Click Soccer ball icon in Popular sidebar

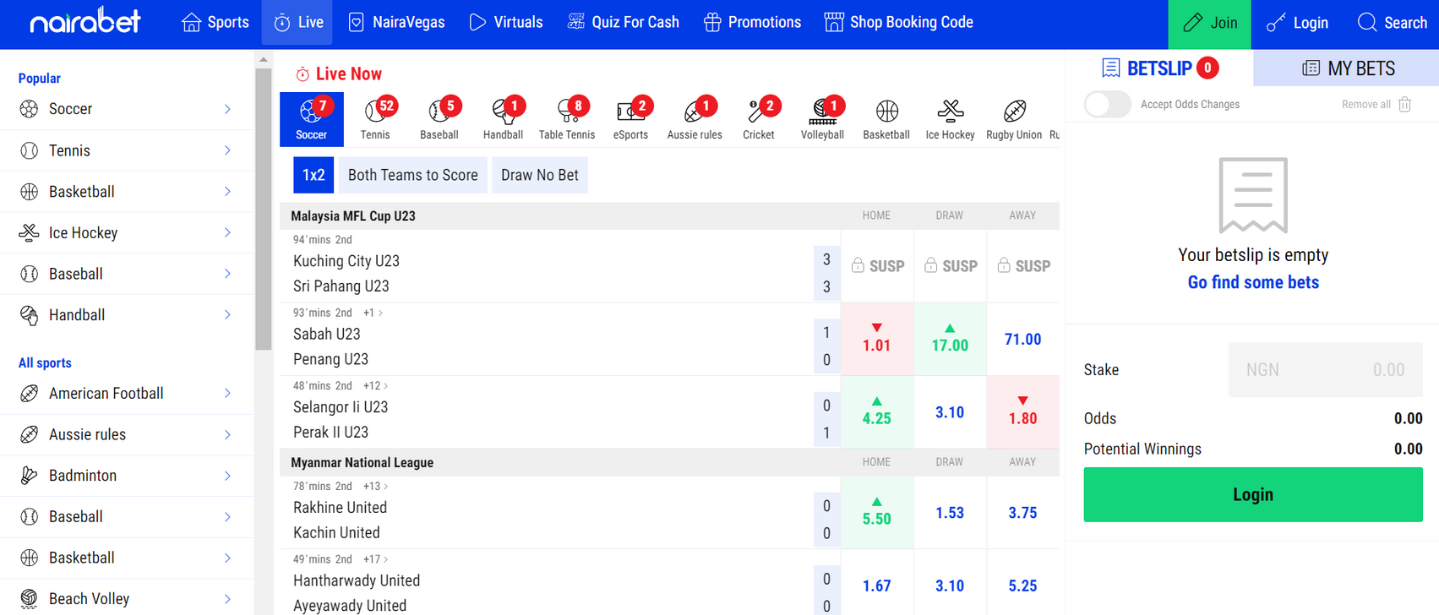(x=29, y=109)
